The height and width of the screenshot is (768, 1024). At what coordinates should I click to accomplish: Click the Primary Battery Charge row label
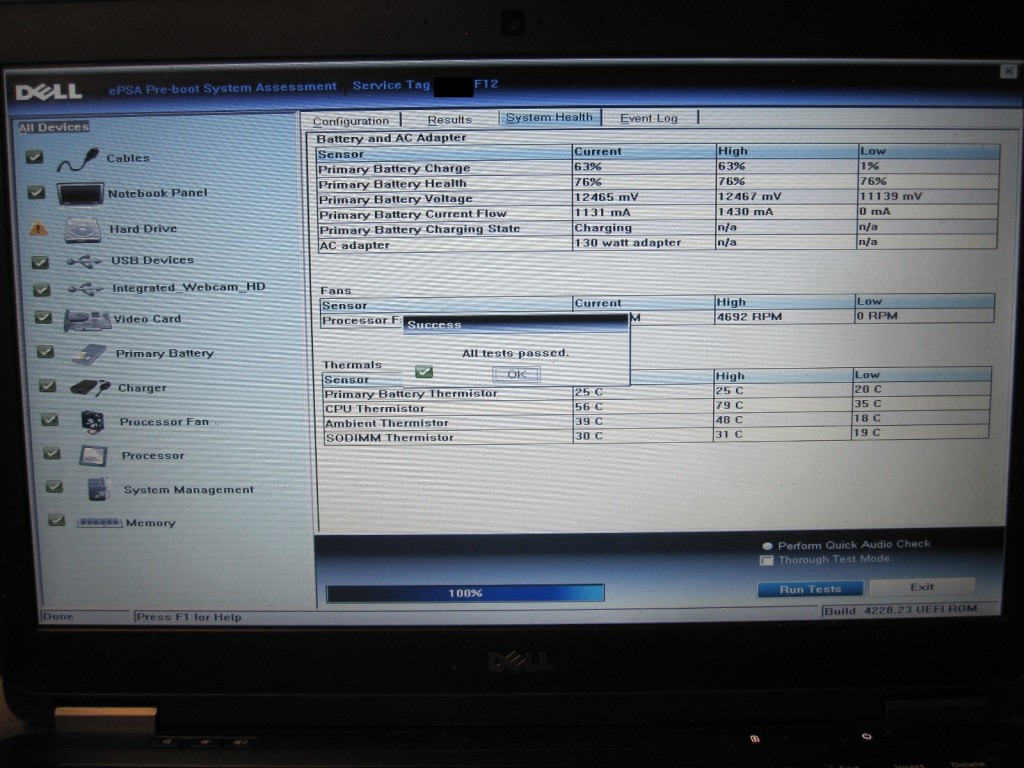click(x=394, y=169)
